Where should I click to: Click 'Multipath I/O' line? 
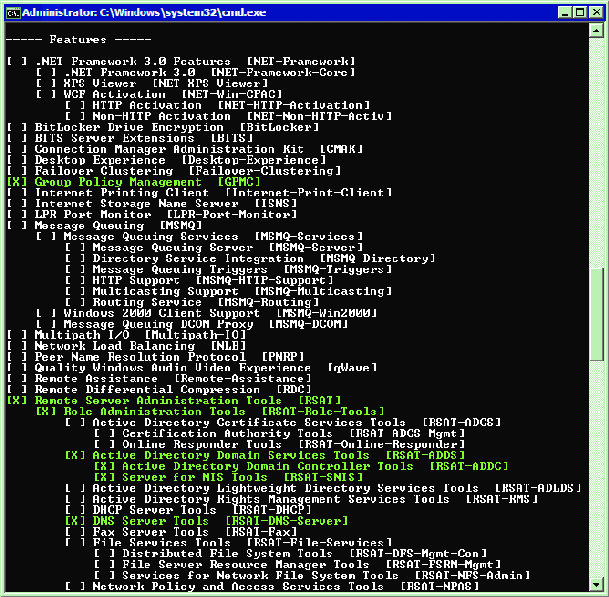pos(127,335)
